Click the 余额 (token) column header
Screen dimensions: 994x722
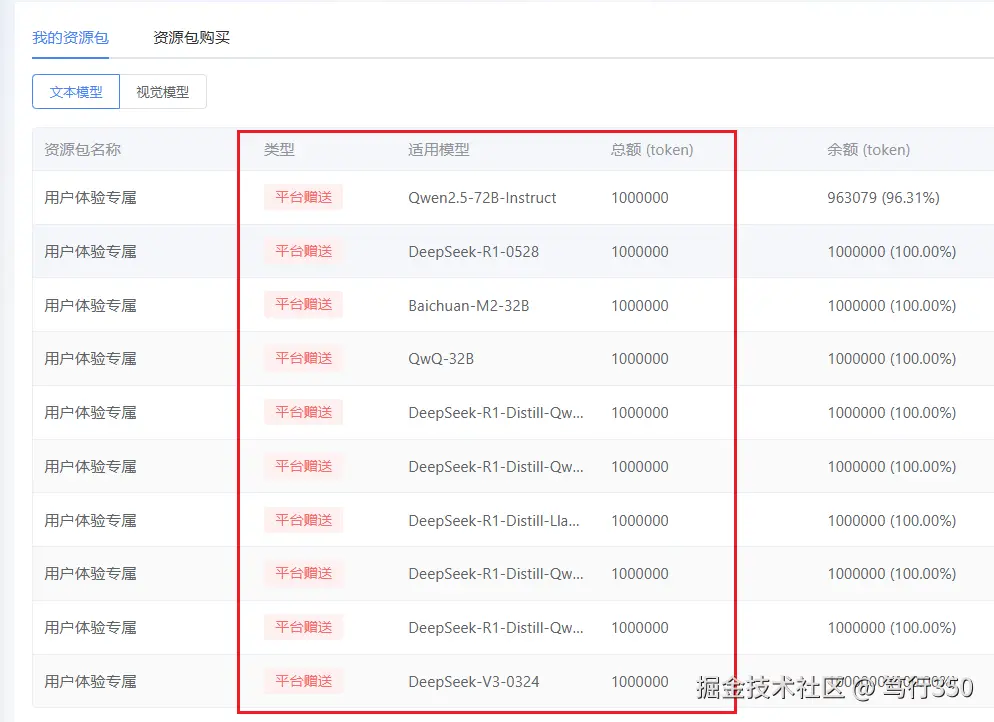pos(868,150)
